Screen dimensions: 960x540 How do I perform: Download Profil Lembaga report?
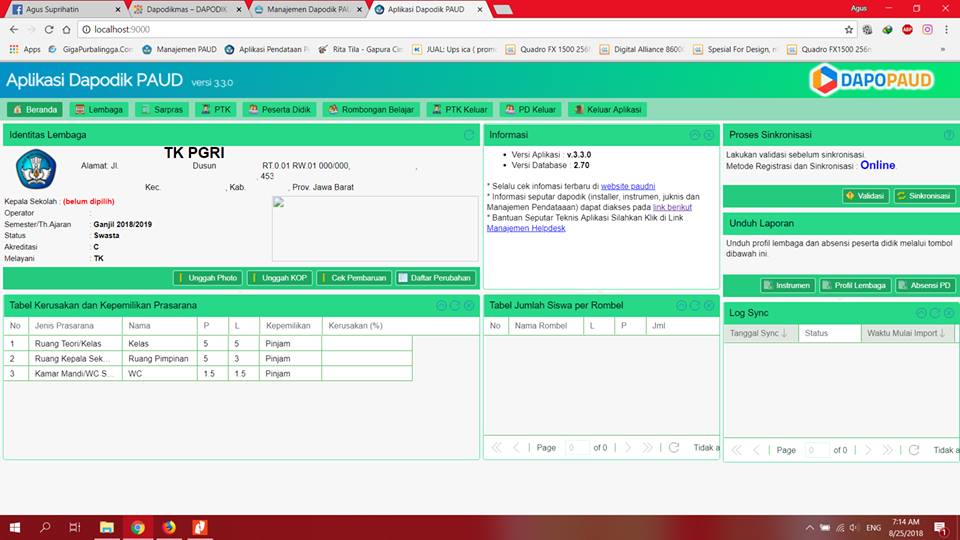855,285
